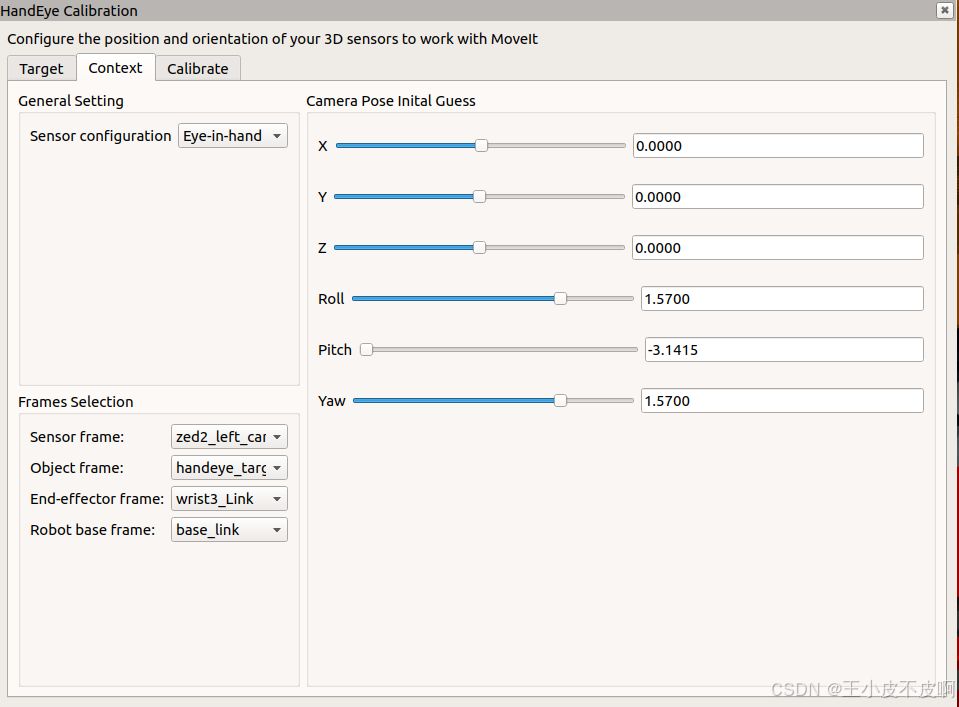Click the Yaw slider label
The image size is (959, 707).
(x=331, y=401)
